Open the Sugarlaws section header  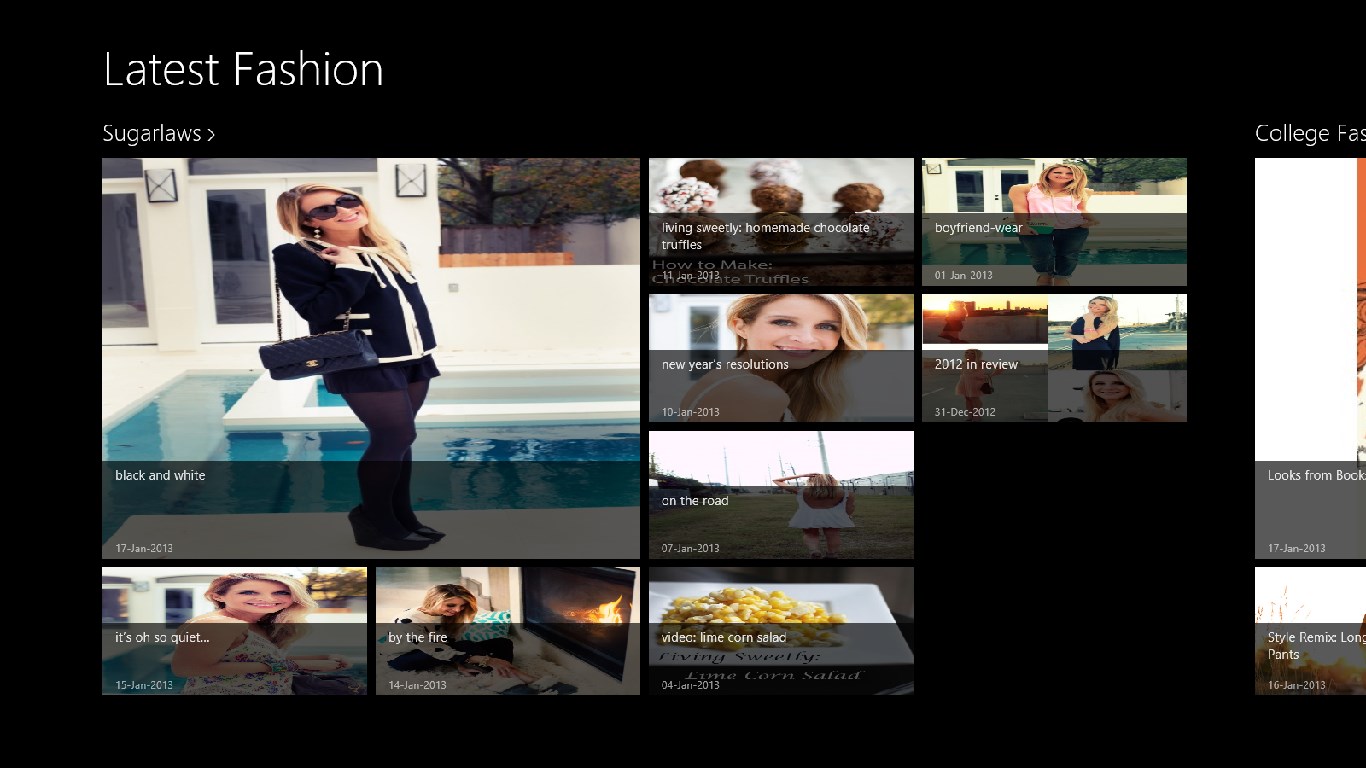(152, 134)
